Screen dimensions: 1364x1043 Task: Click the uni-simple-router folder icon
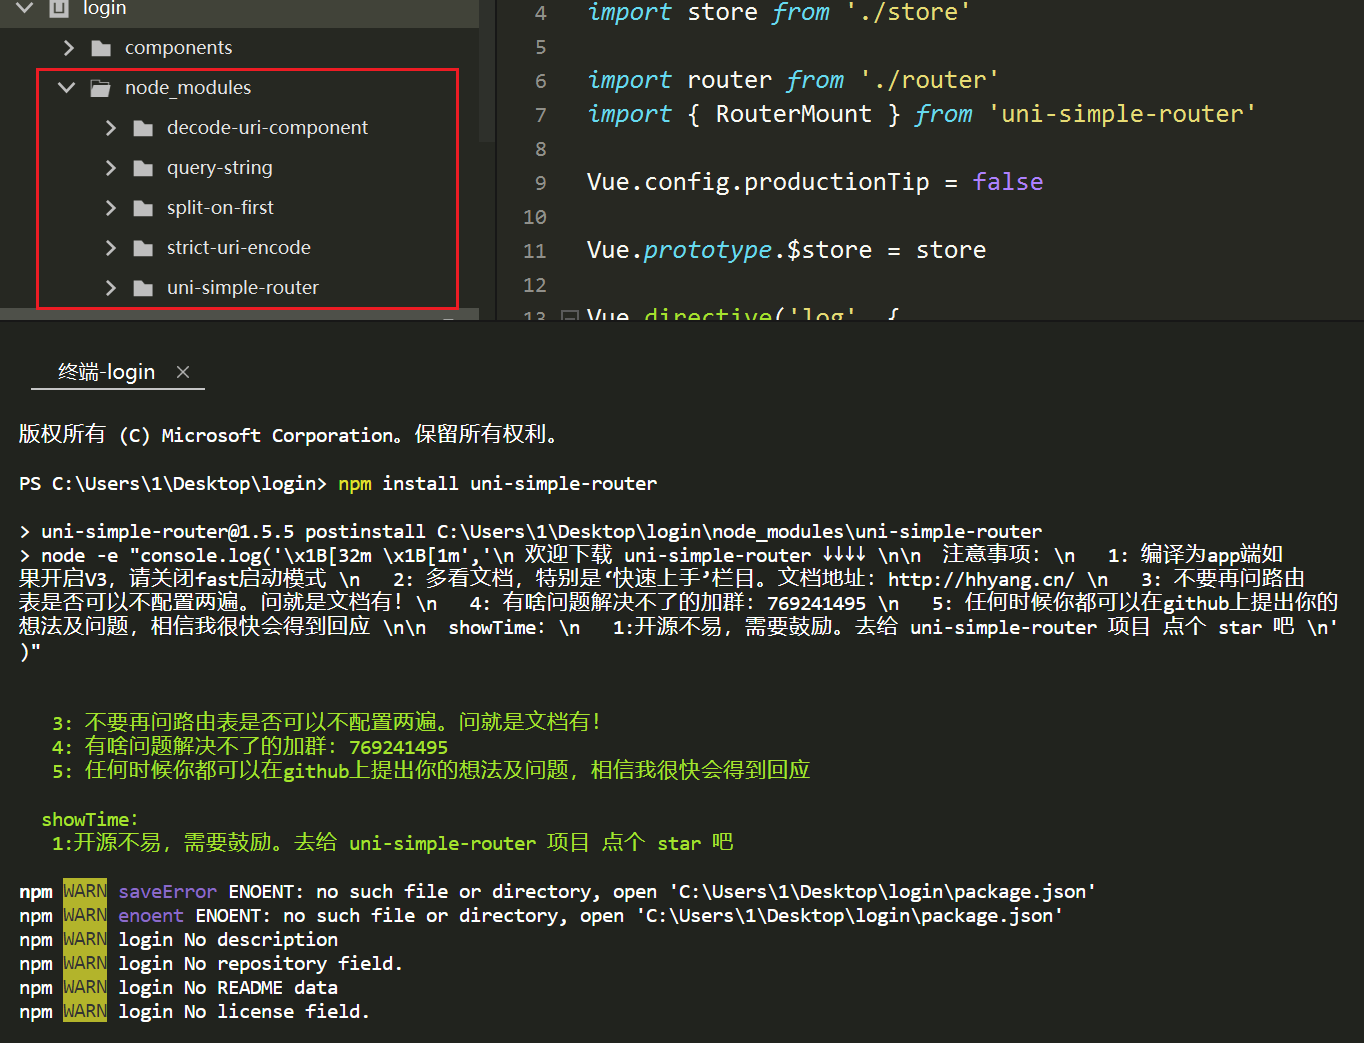pos(143,287)
